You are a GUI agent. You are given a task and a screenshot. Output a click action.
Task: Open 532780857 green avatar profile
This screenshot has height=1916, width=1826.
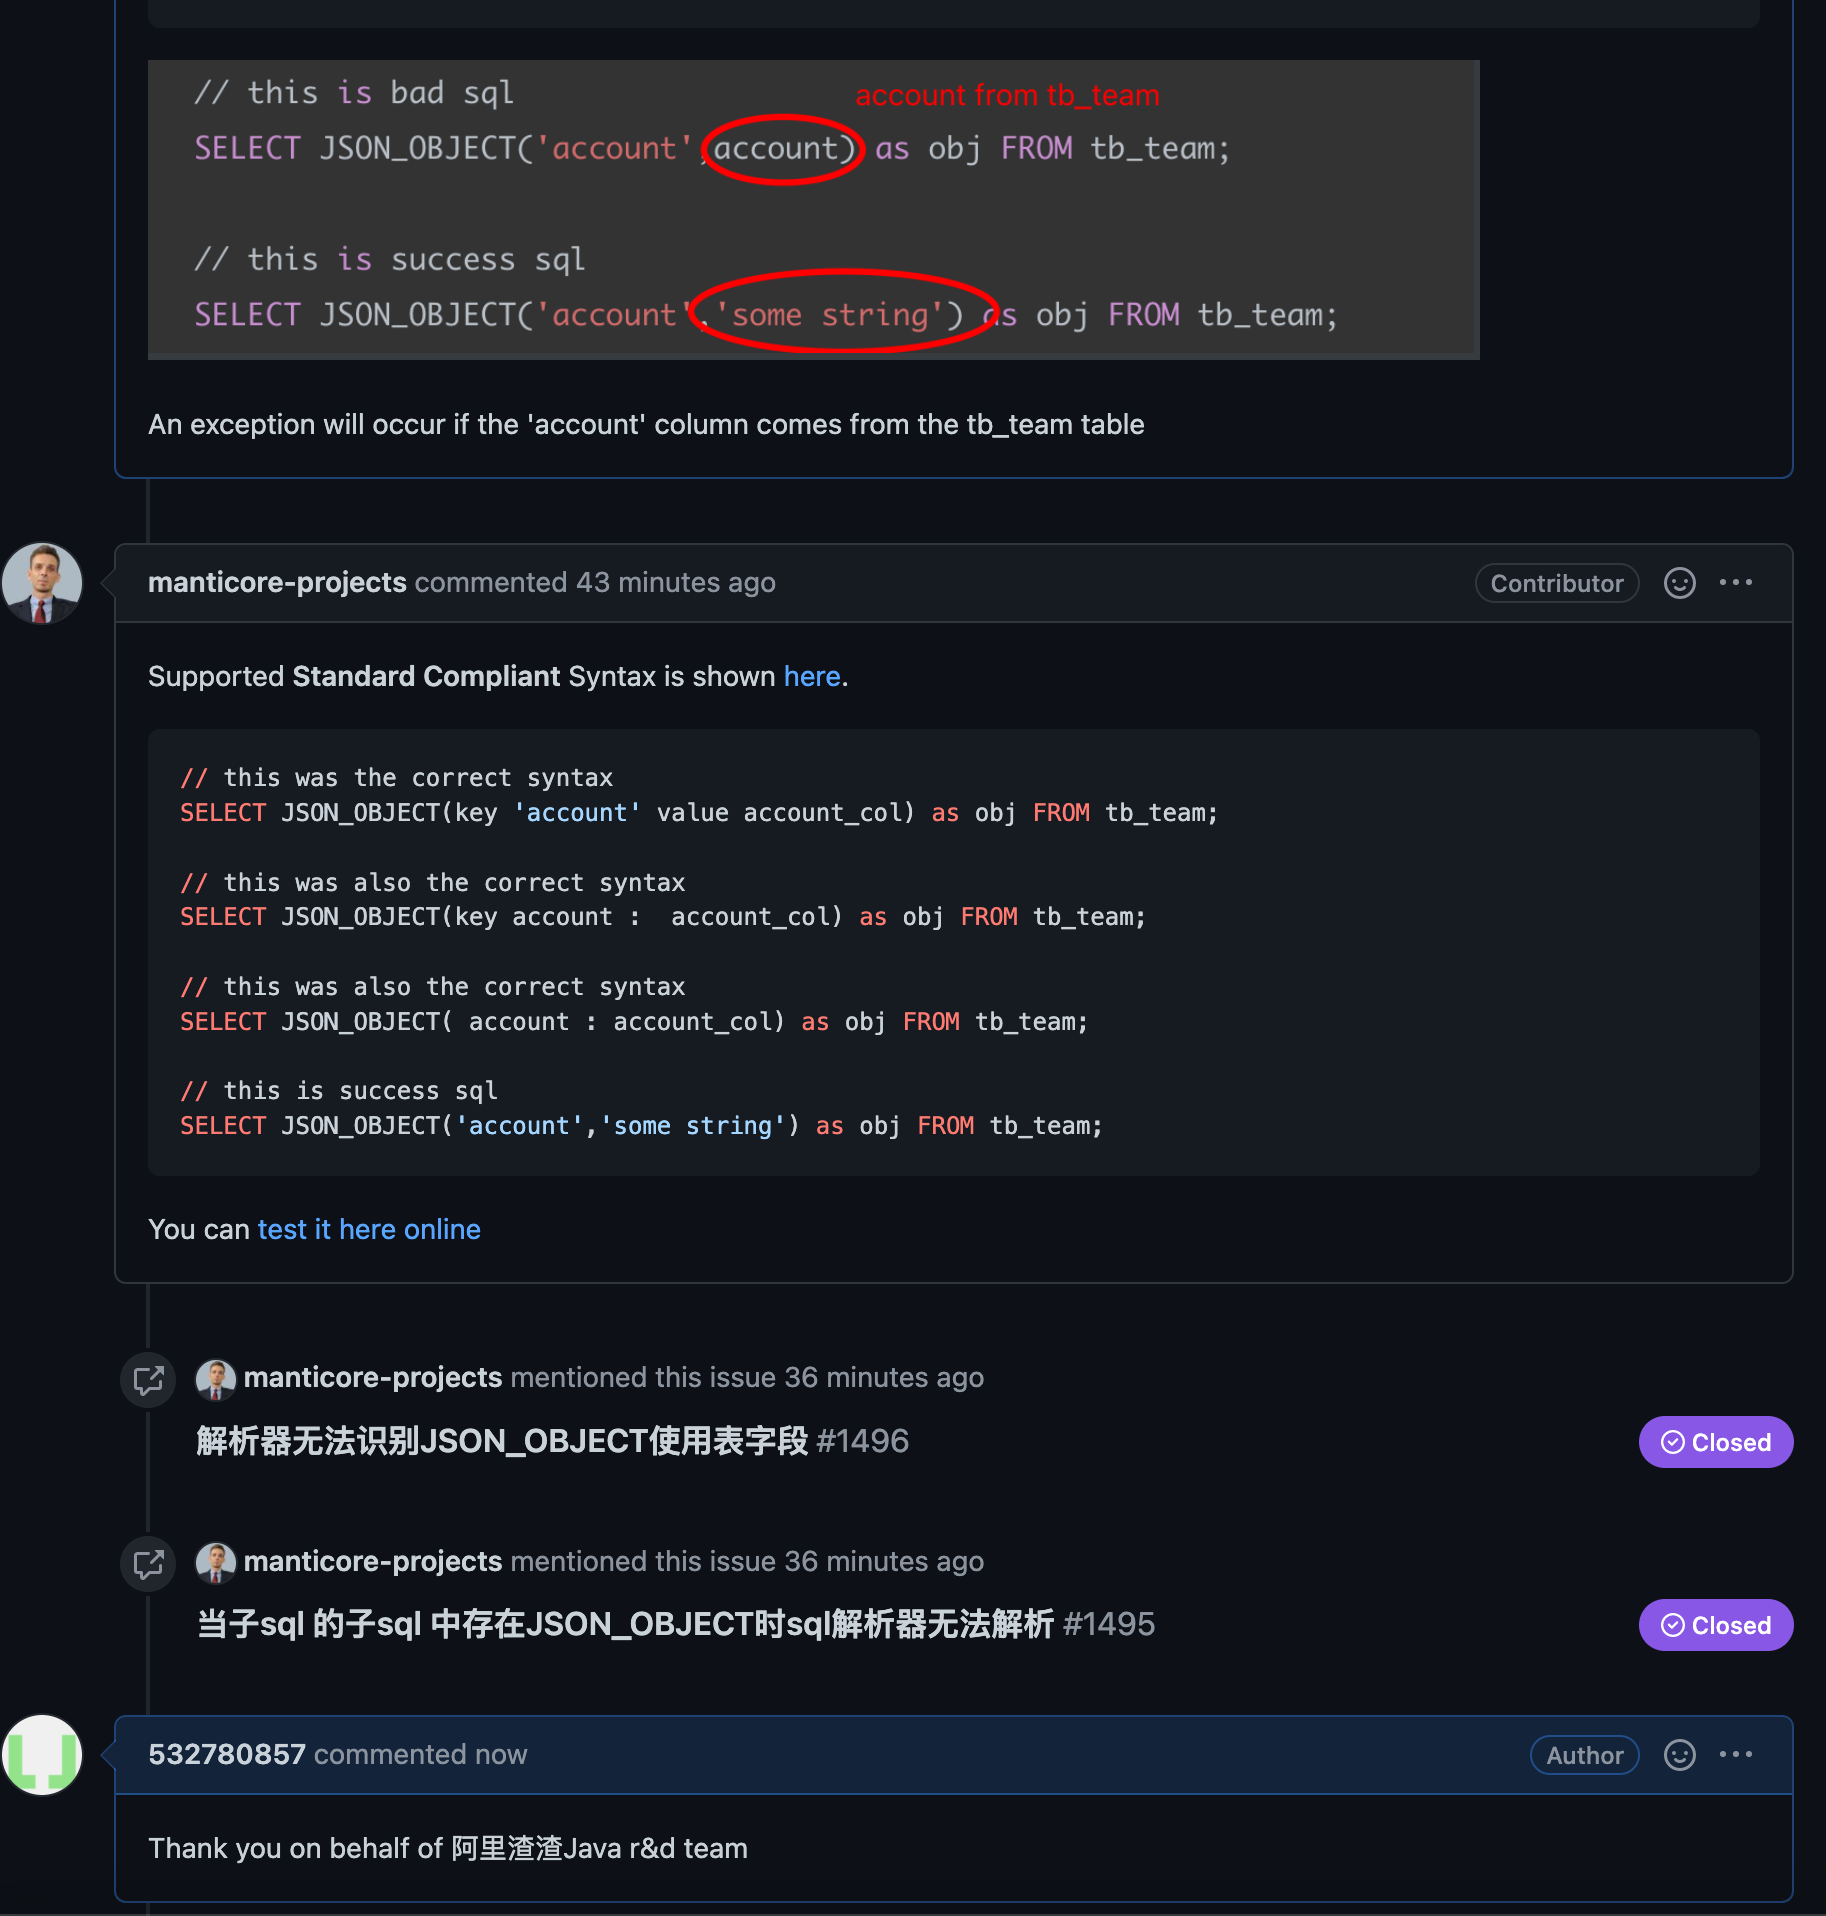click(x=42, y=1755)
